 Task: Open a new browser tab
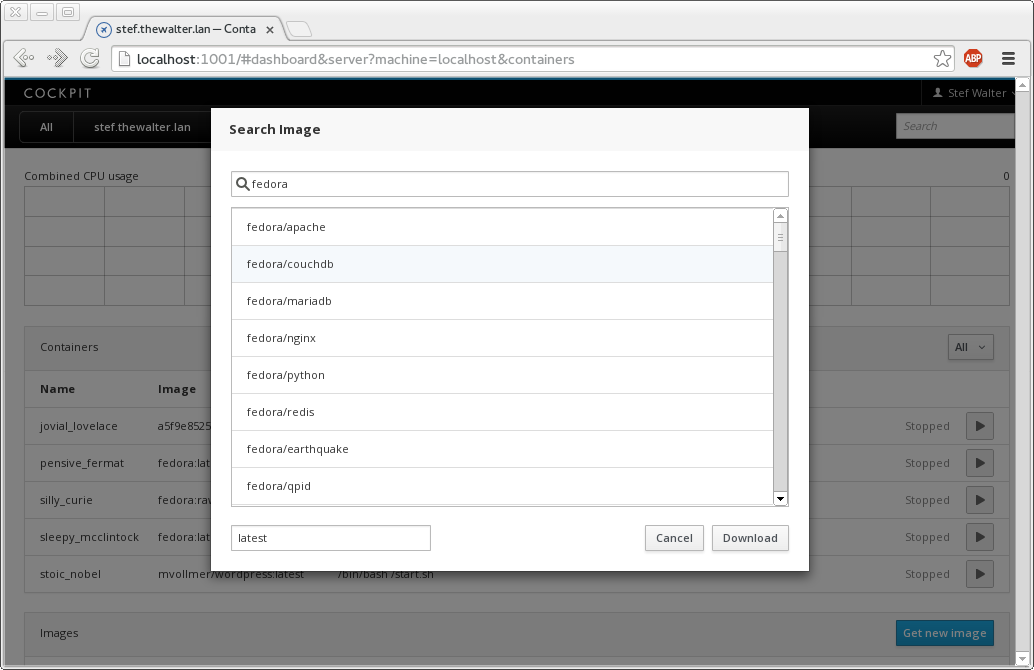[299, 29]
